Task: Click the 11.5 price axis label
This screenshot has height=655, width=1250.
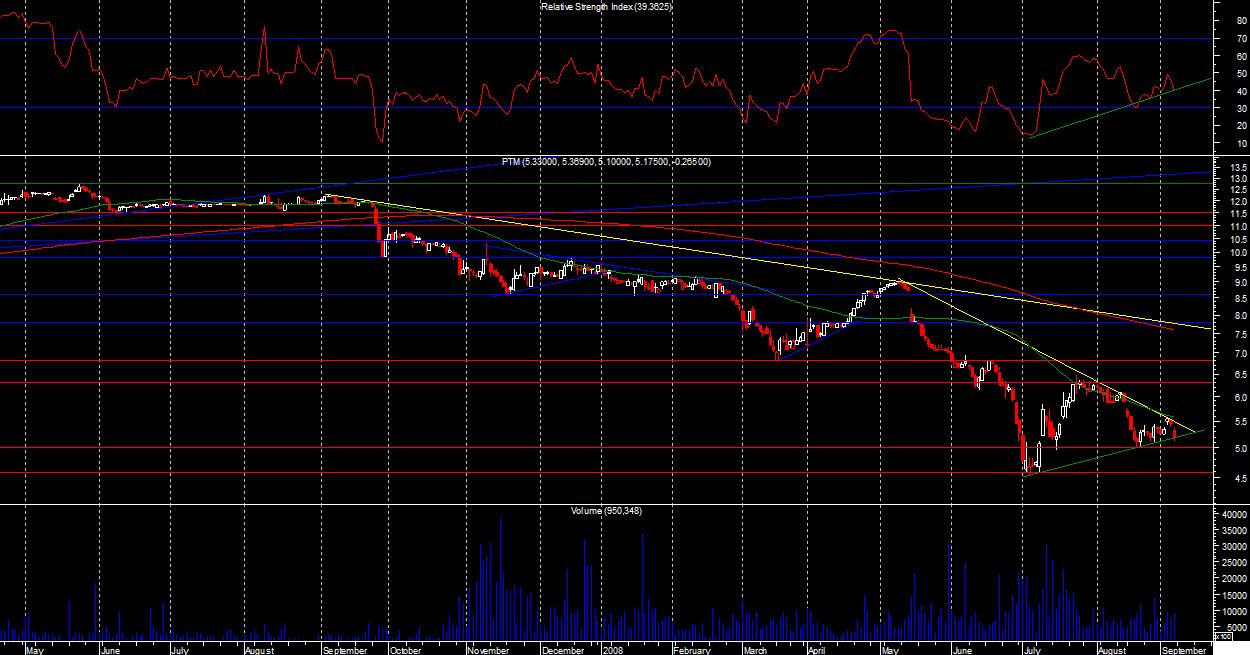Action: coord(1238,214)
